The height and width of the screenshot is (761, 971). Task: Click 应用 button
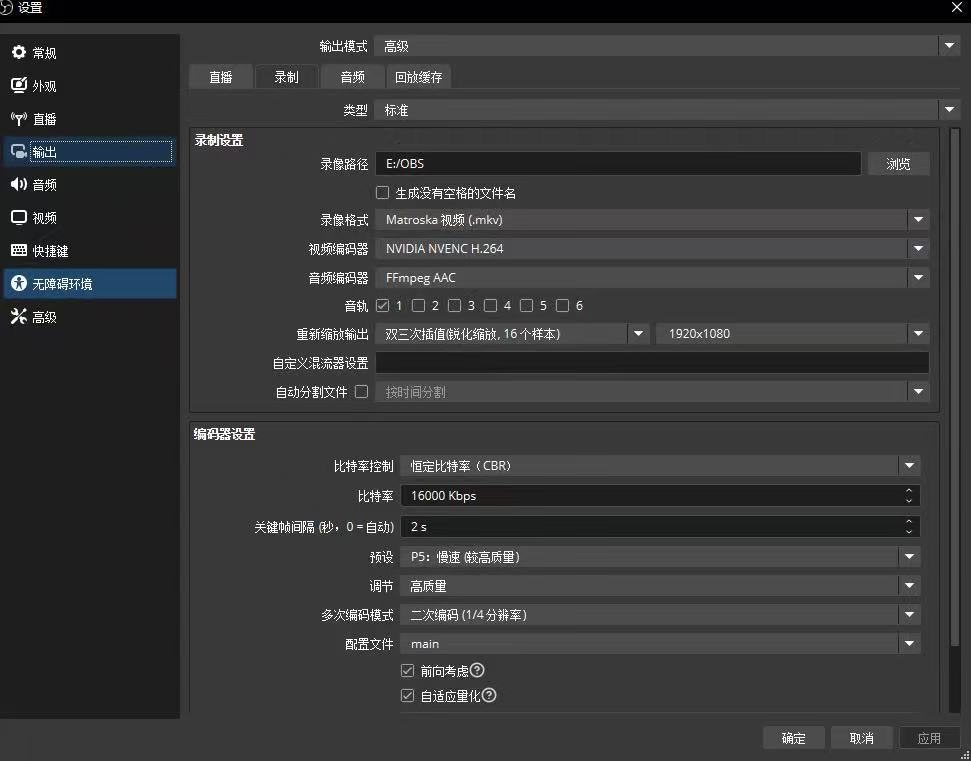click(929, 738)
